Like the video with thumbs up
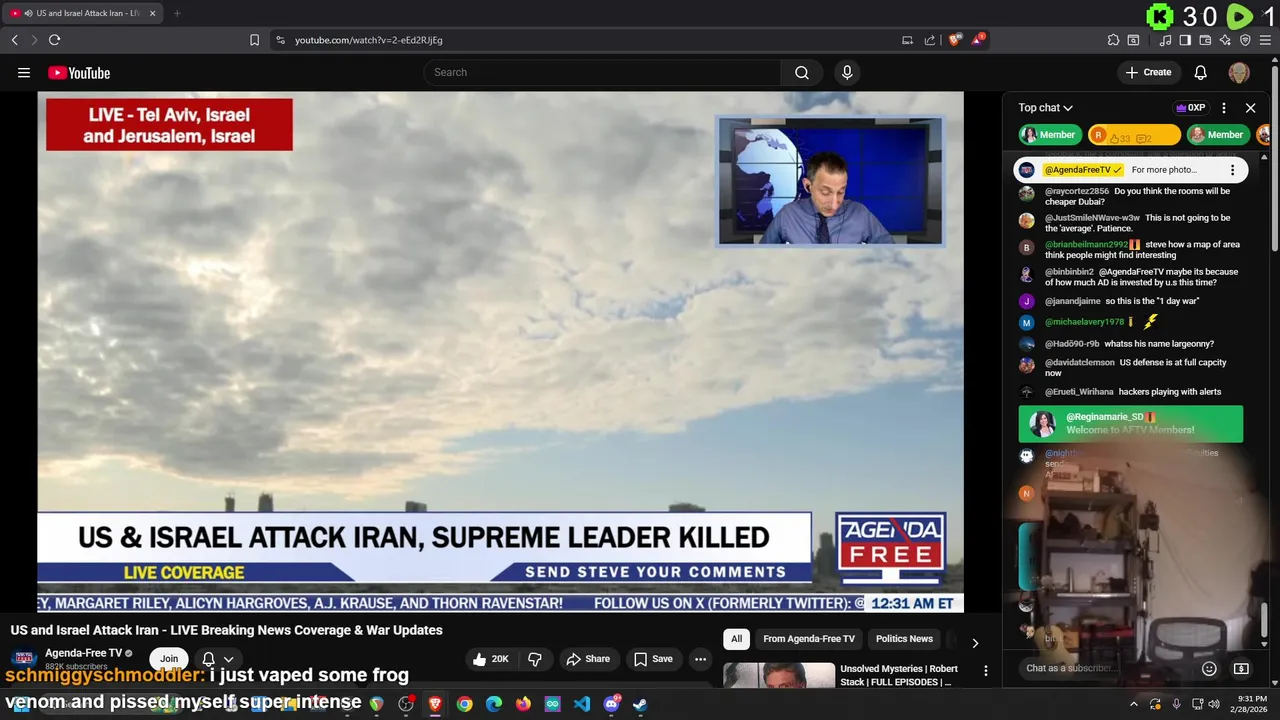 pos(493,659)
